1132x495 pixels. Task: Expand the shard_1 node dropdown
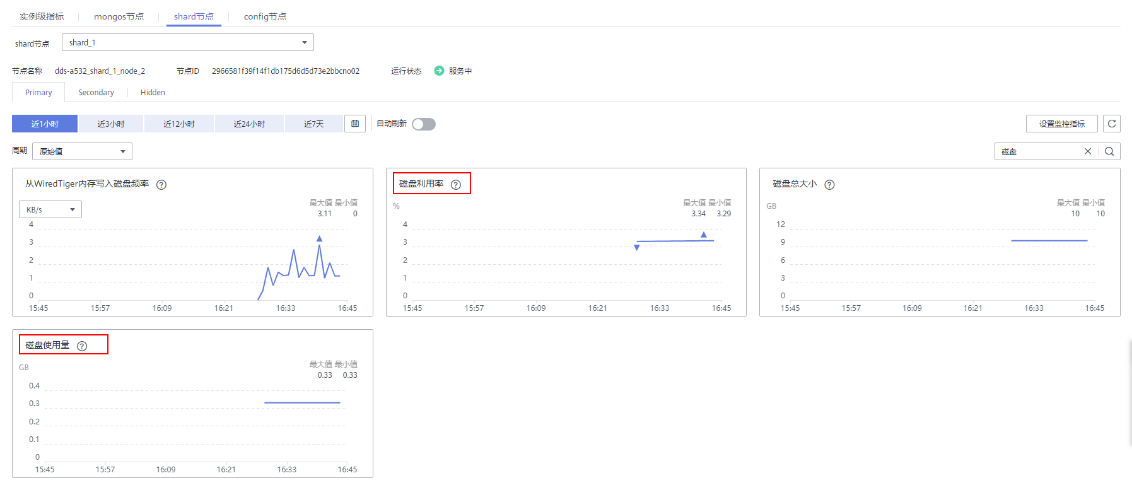[x=188, y=43]
